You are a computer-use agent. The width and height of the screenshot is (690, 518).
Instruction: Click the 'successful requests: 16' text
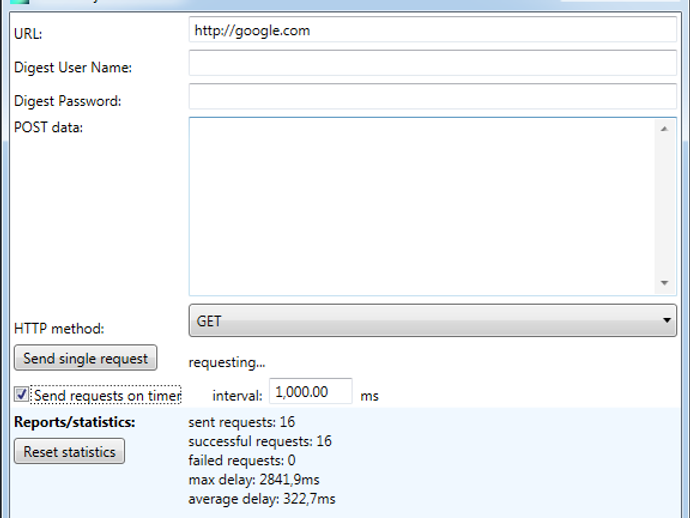point(260,441)
